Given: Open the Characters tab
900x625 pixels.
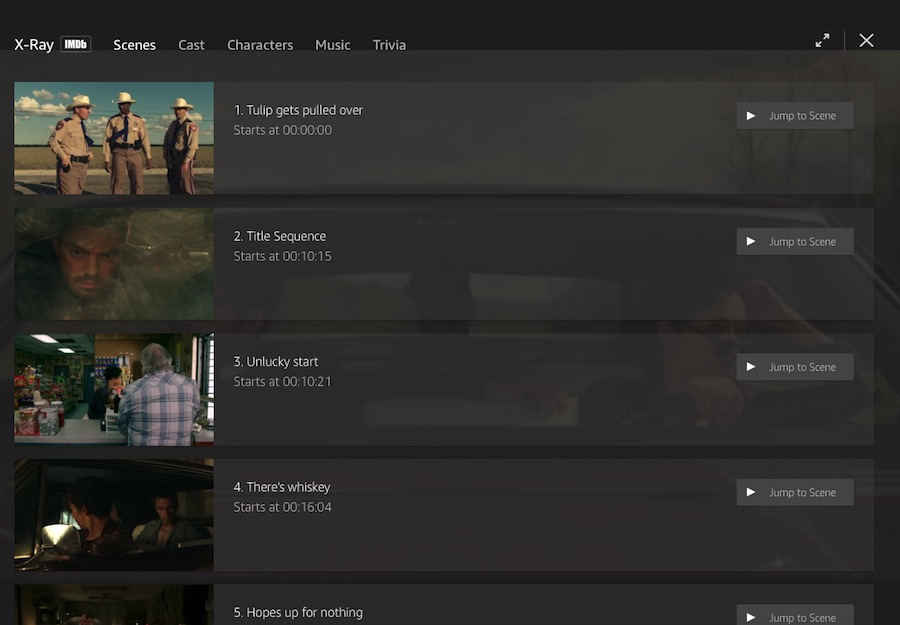Looking at the screenshot, I should pos(260,45).
